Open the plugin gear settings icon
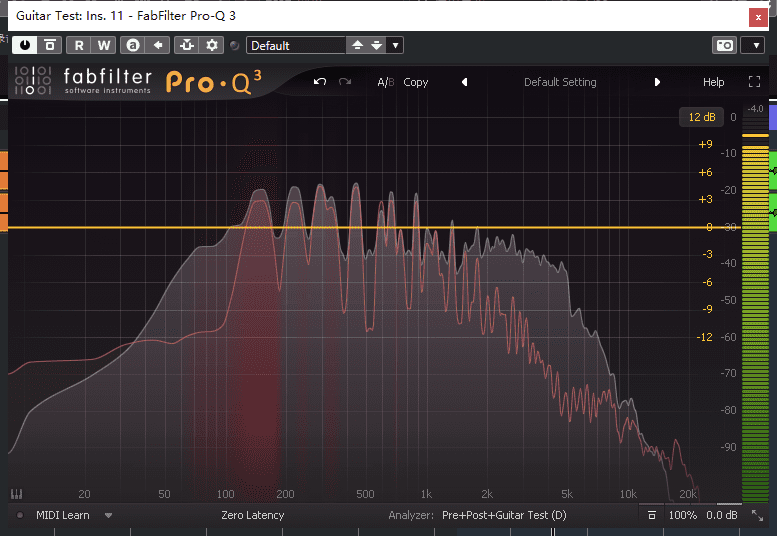Image resolution: width=777 pixels, height=536 pixels. (212, 46)
